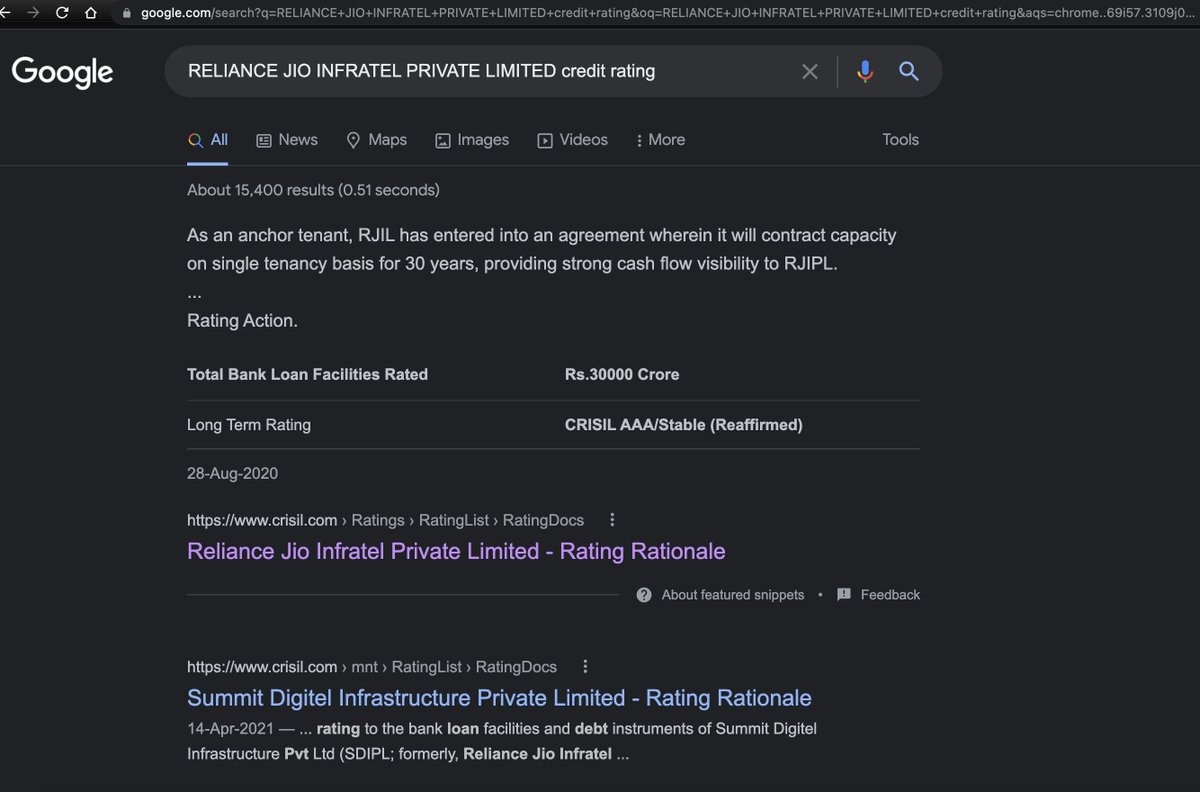
Task: Expand the More search options menu
Action: coord(660,140)
